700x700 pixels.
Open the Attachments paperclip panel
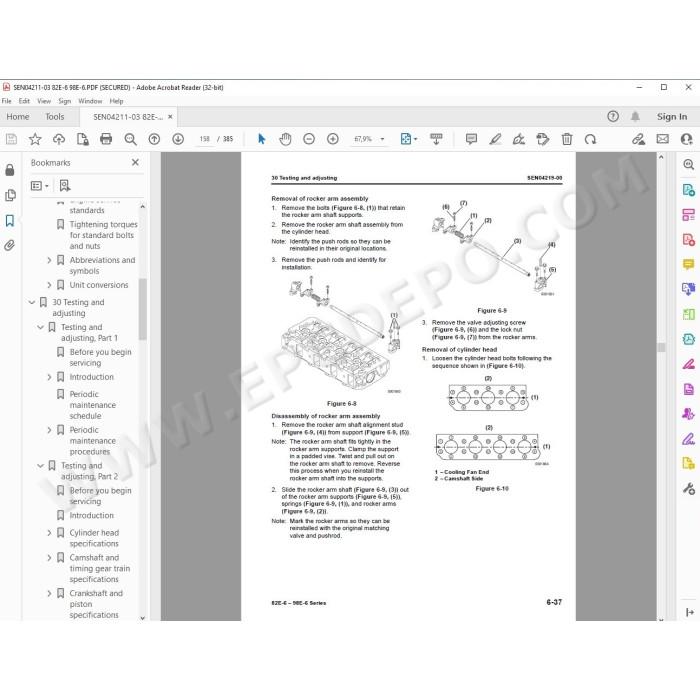pyautogui.click(x=10, y=245)
